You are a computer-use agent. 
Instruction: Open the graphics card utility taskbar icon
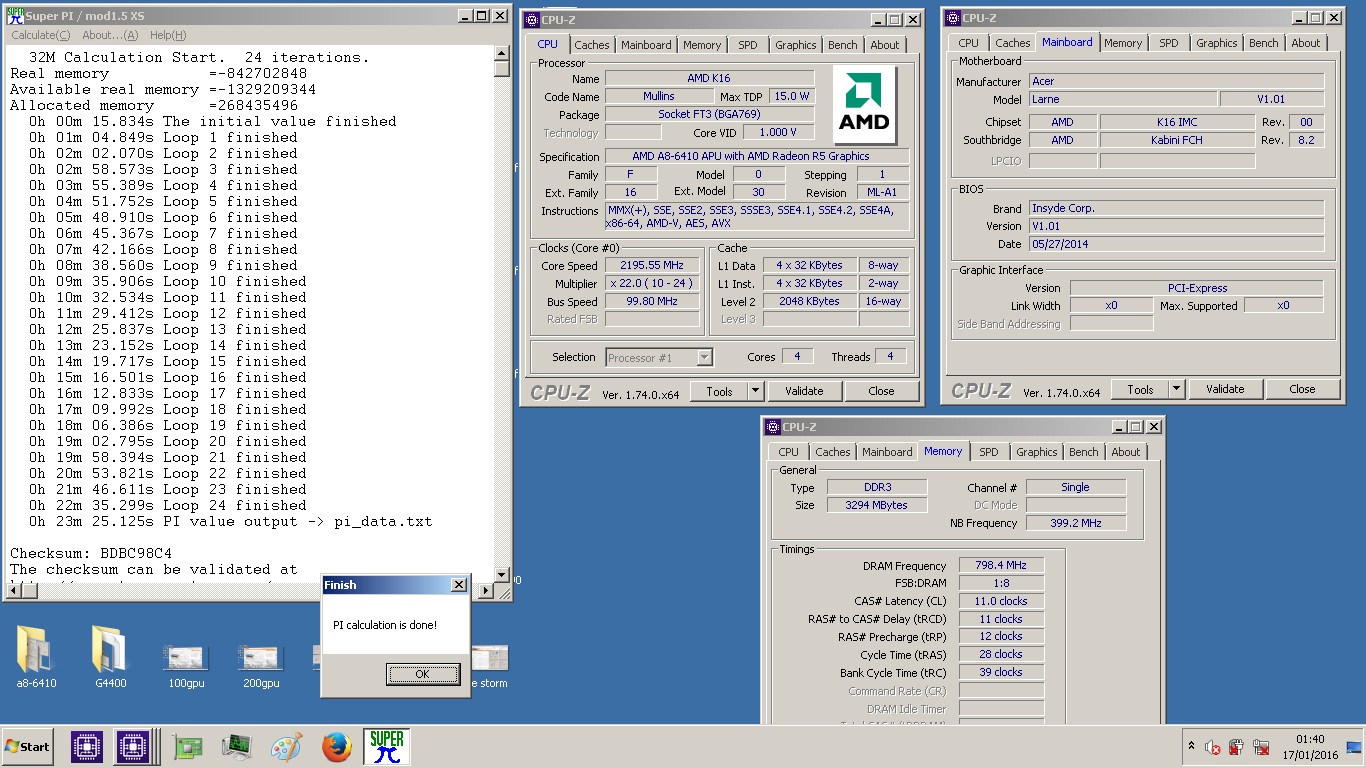(x=187, y=747)
